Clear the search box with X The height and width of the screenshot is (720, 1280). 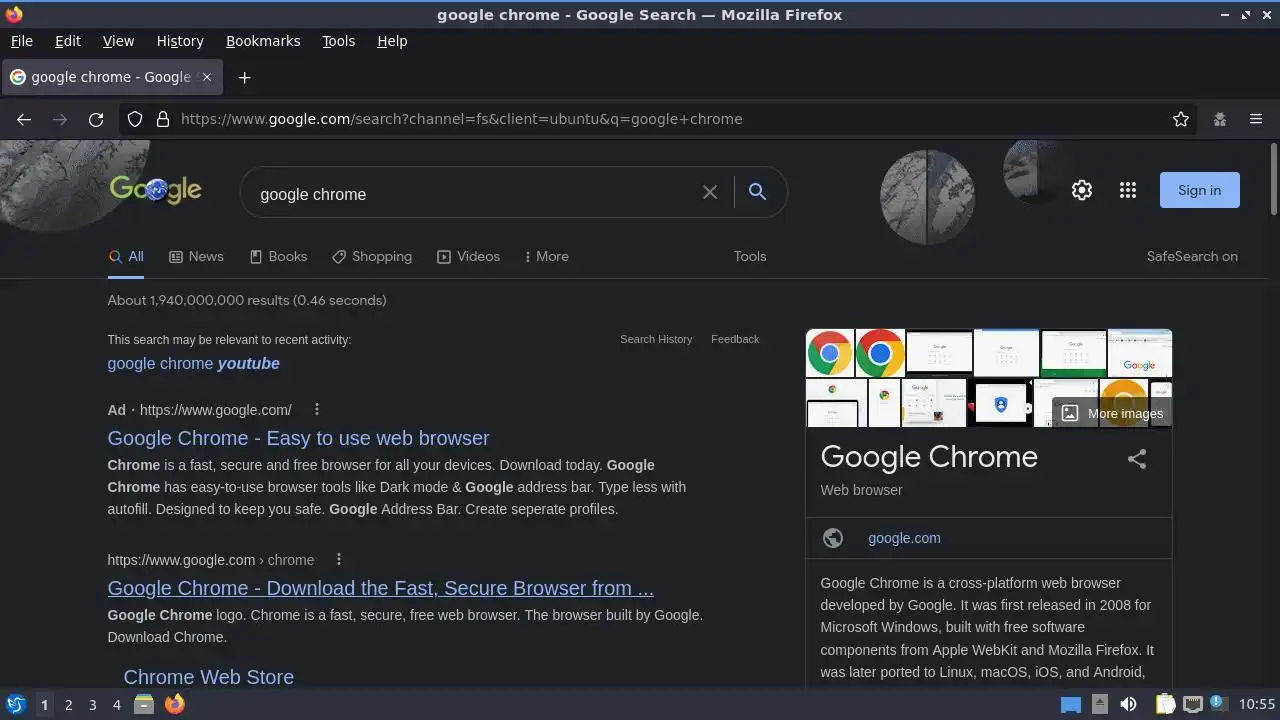(710, 192)
